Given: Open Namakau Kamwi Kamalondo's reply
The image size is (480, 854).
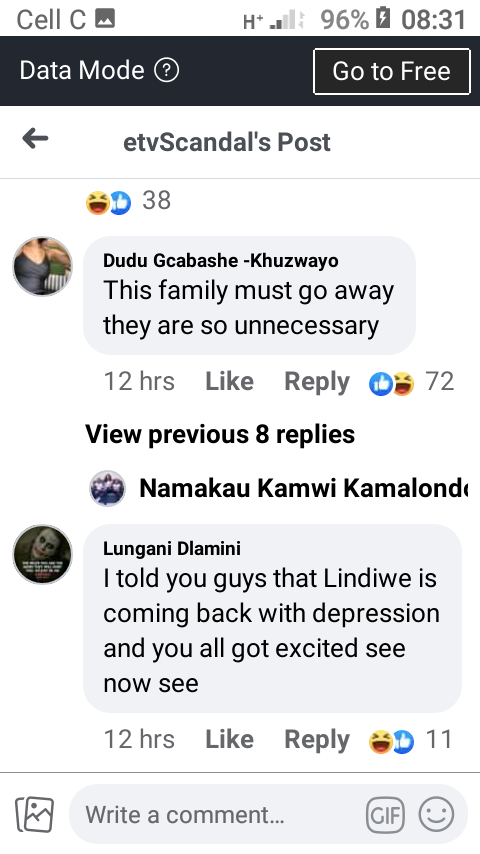Looking at the screenshot, I should point(278,488).
